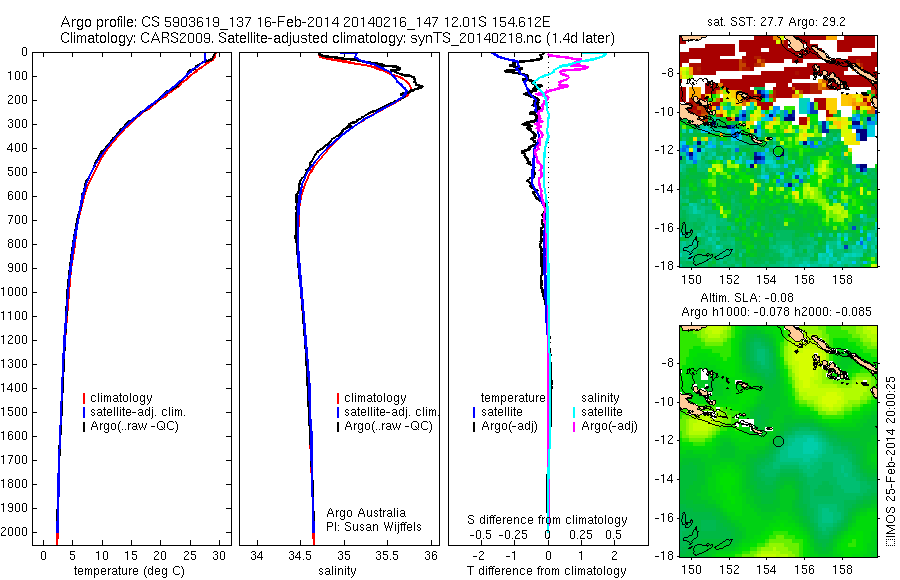Click salinity axis tick '35.5'
900x580 pixels.
click(x=386, y=555)
